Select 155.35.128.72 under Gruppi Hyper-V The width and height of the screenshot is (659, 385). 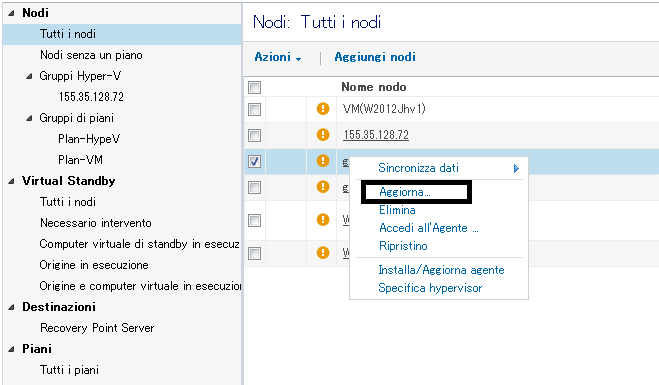(91, 97)
